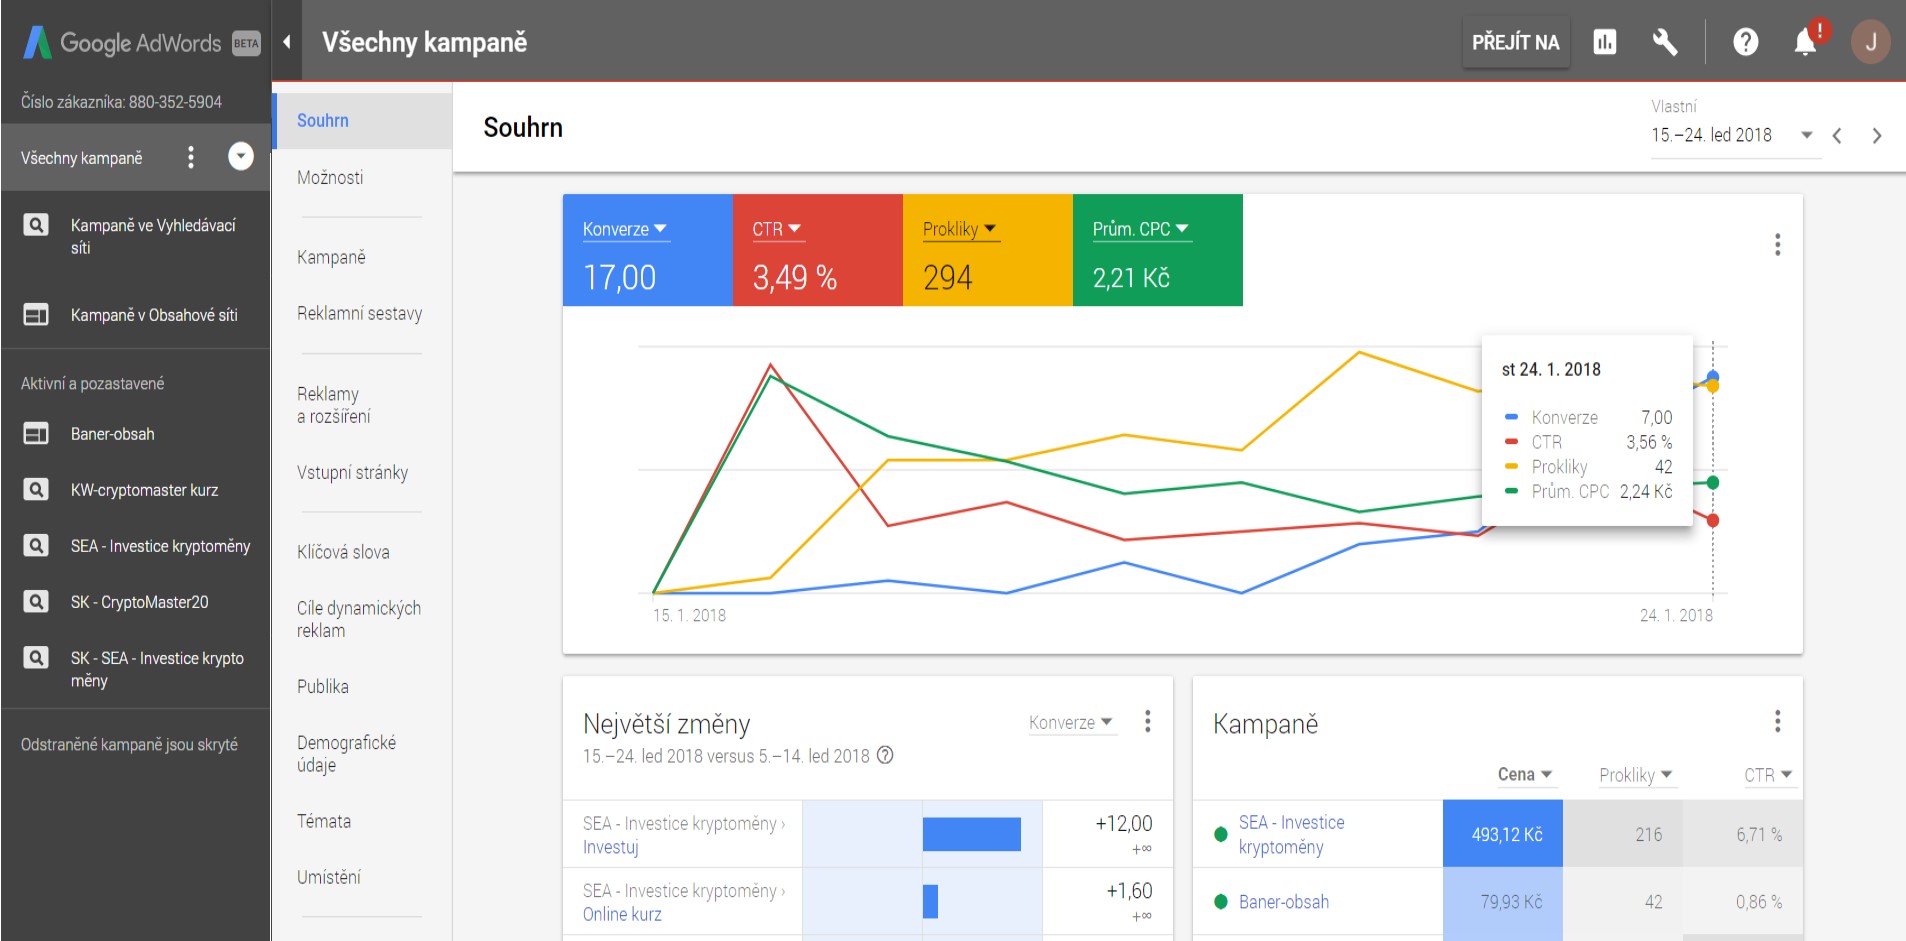
Task: Open Reklamní sestavy
Action: point(359,314)
